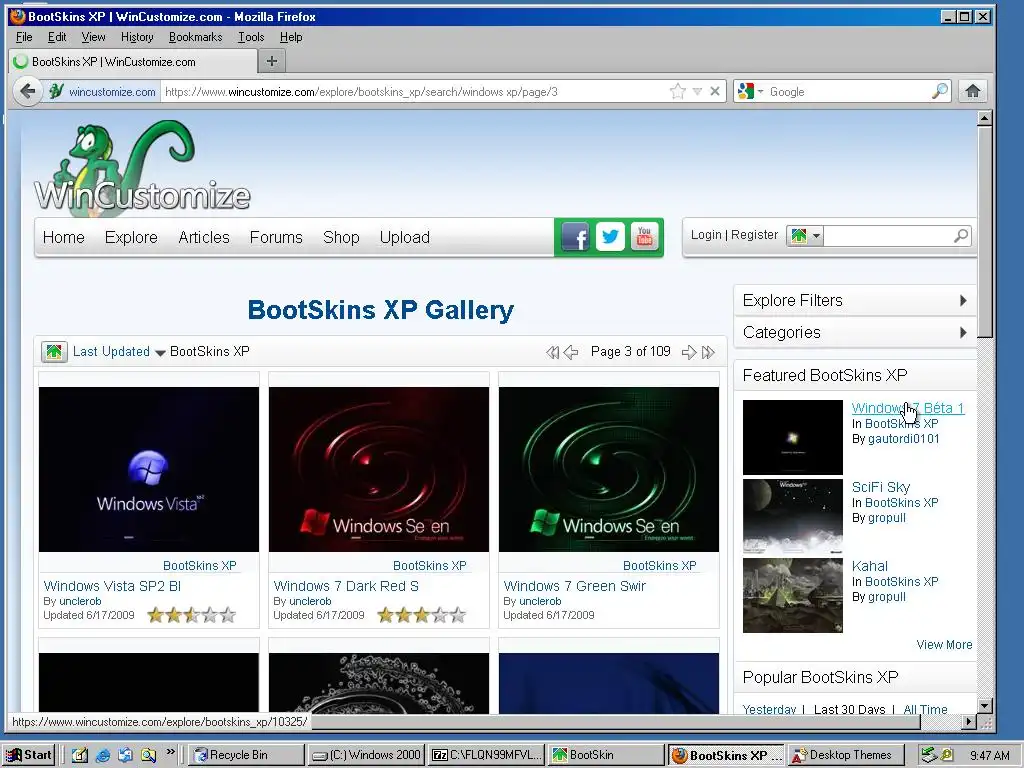This screenshot has height=768, width=1024.
Task: Open the Bookmarks menu
Action: click(195, 37)
